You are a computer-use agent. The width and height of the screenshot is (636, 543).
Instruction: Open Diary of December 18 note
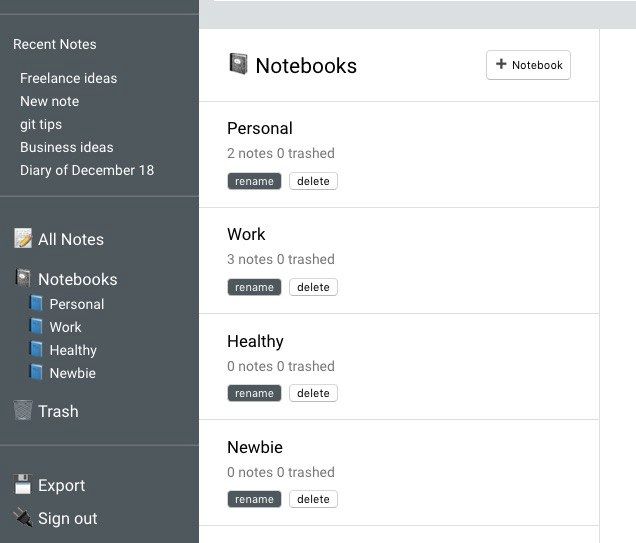click(x=87, y=170)
